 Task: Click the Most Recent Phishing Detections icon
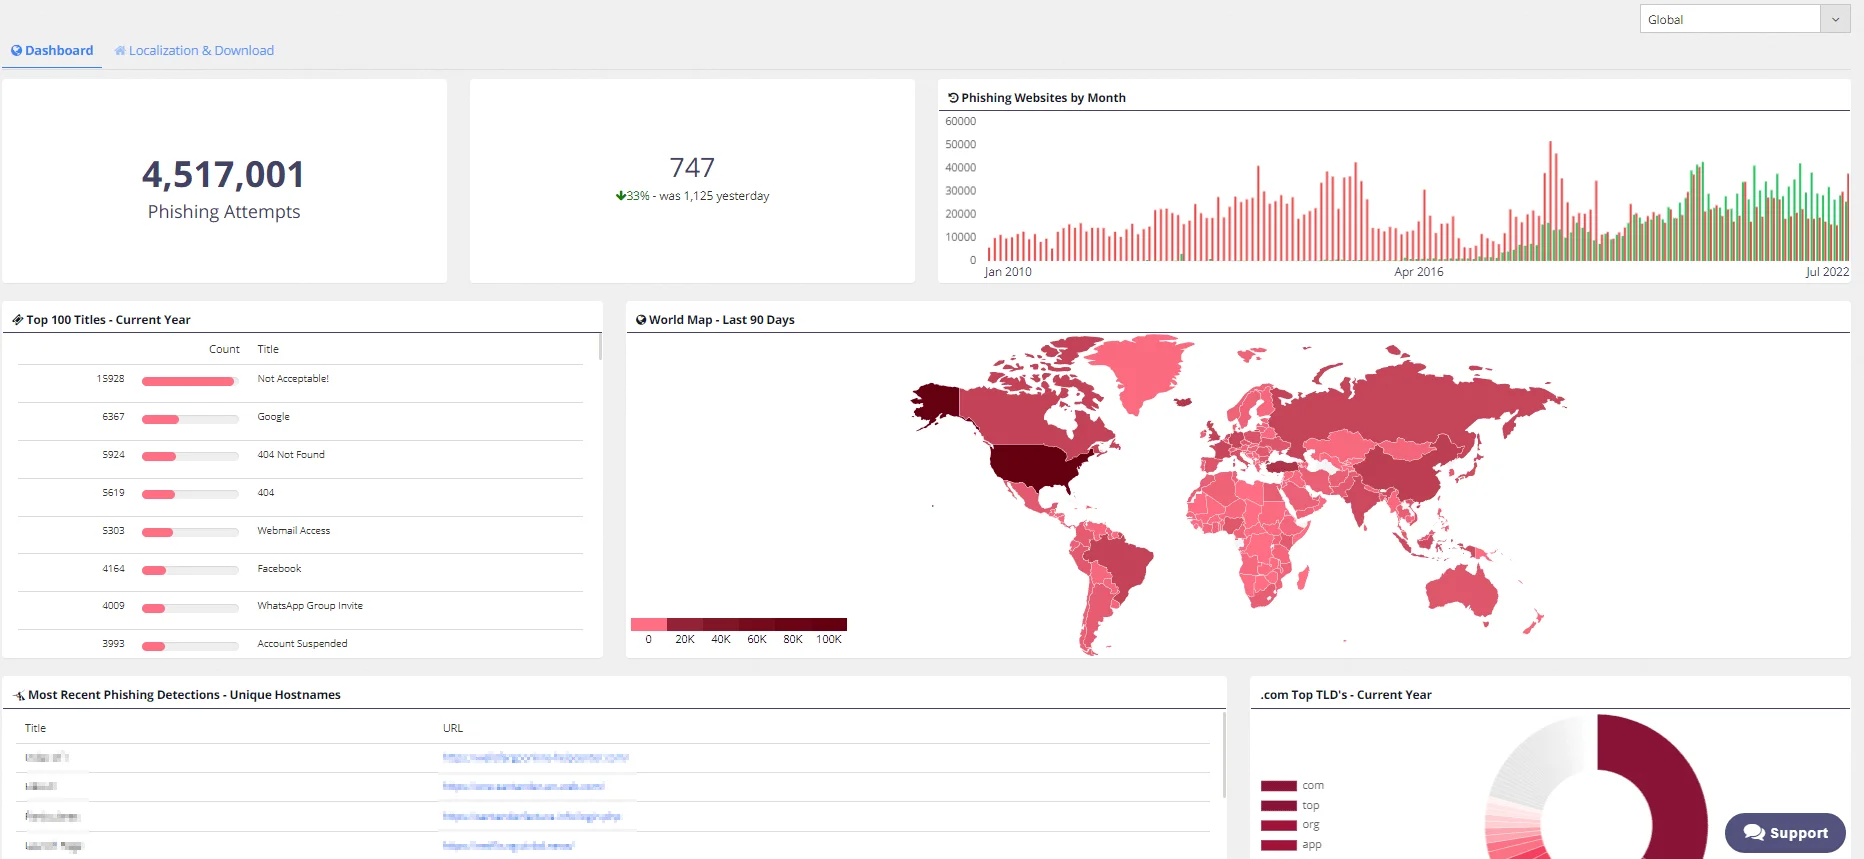19,695
